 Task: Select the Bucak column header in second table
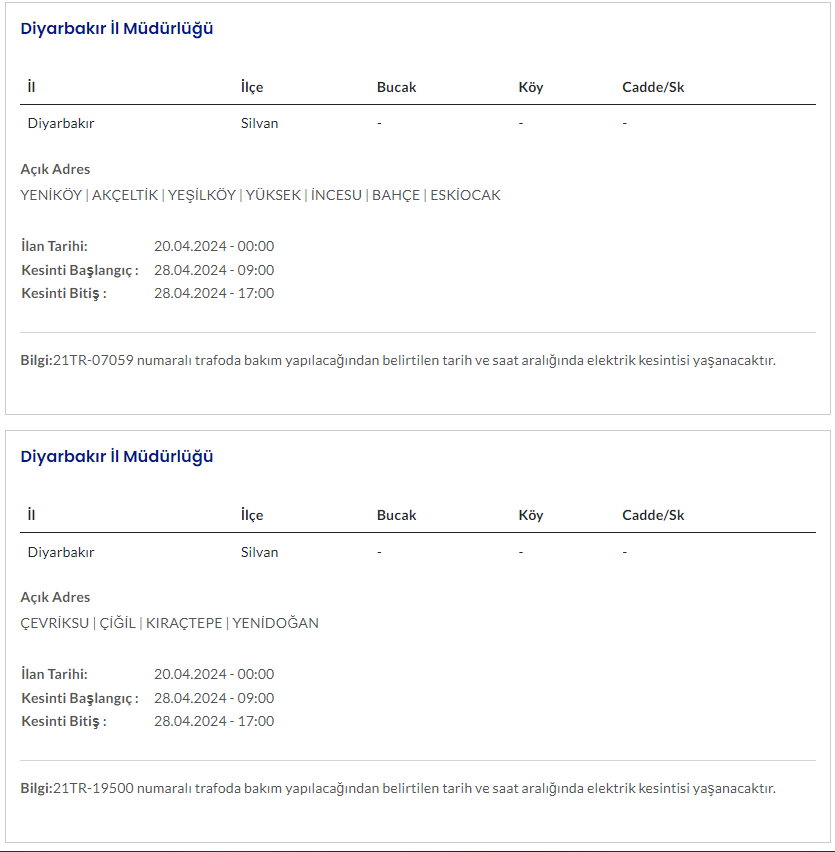click(x=396, y=515)
